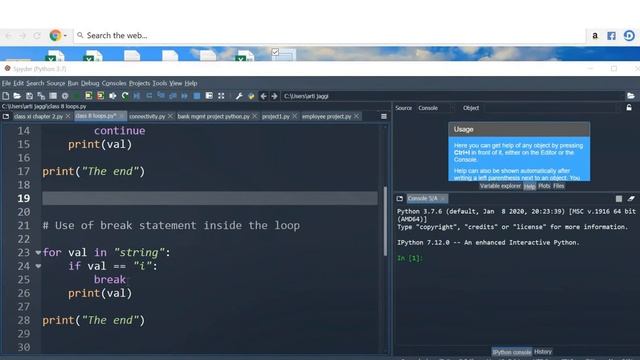Open the Run menu
640x360 pixels.
coord(73,83)
